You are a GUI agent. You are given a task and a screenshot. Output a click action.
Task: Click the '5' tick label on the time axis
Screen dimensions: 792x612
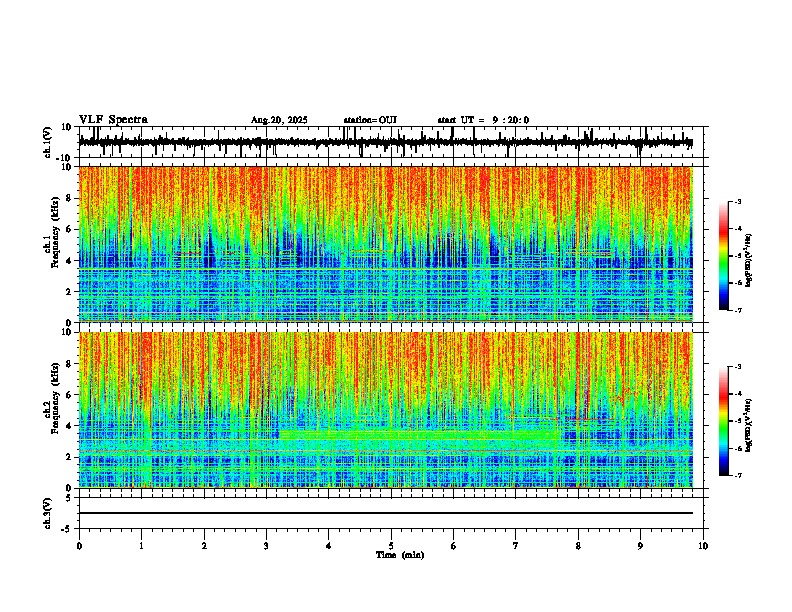(391, 546)
